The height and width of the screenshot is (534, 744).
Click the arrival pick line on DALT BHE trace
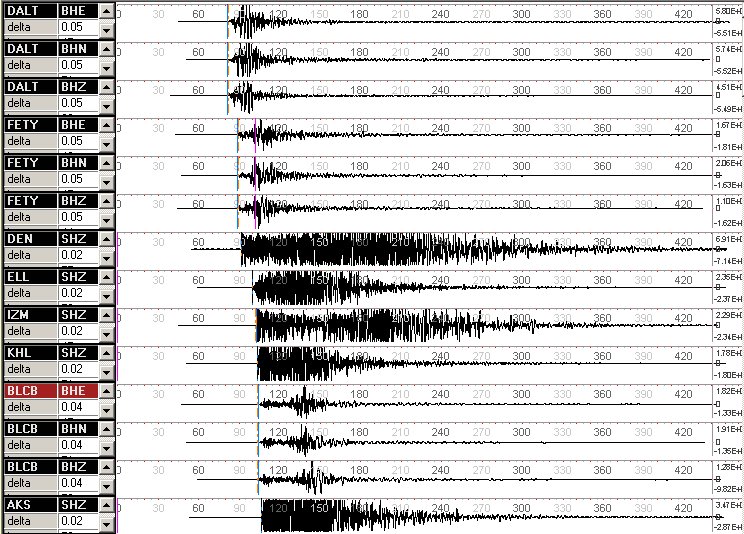point(228,22)
